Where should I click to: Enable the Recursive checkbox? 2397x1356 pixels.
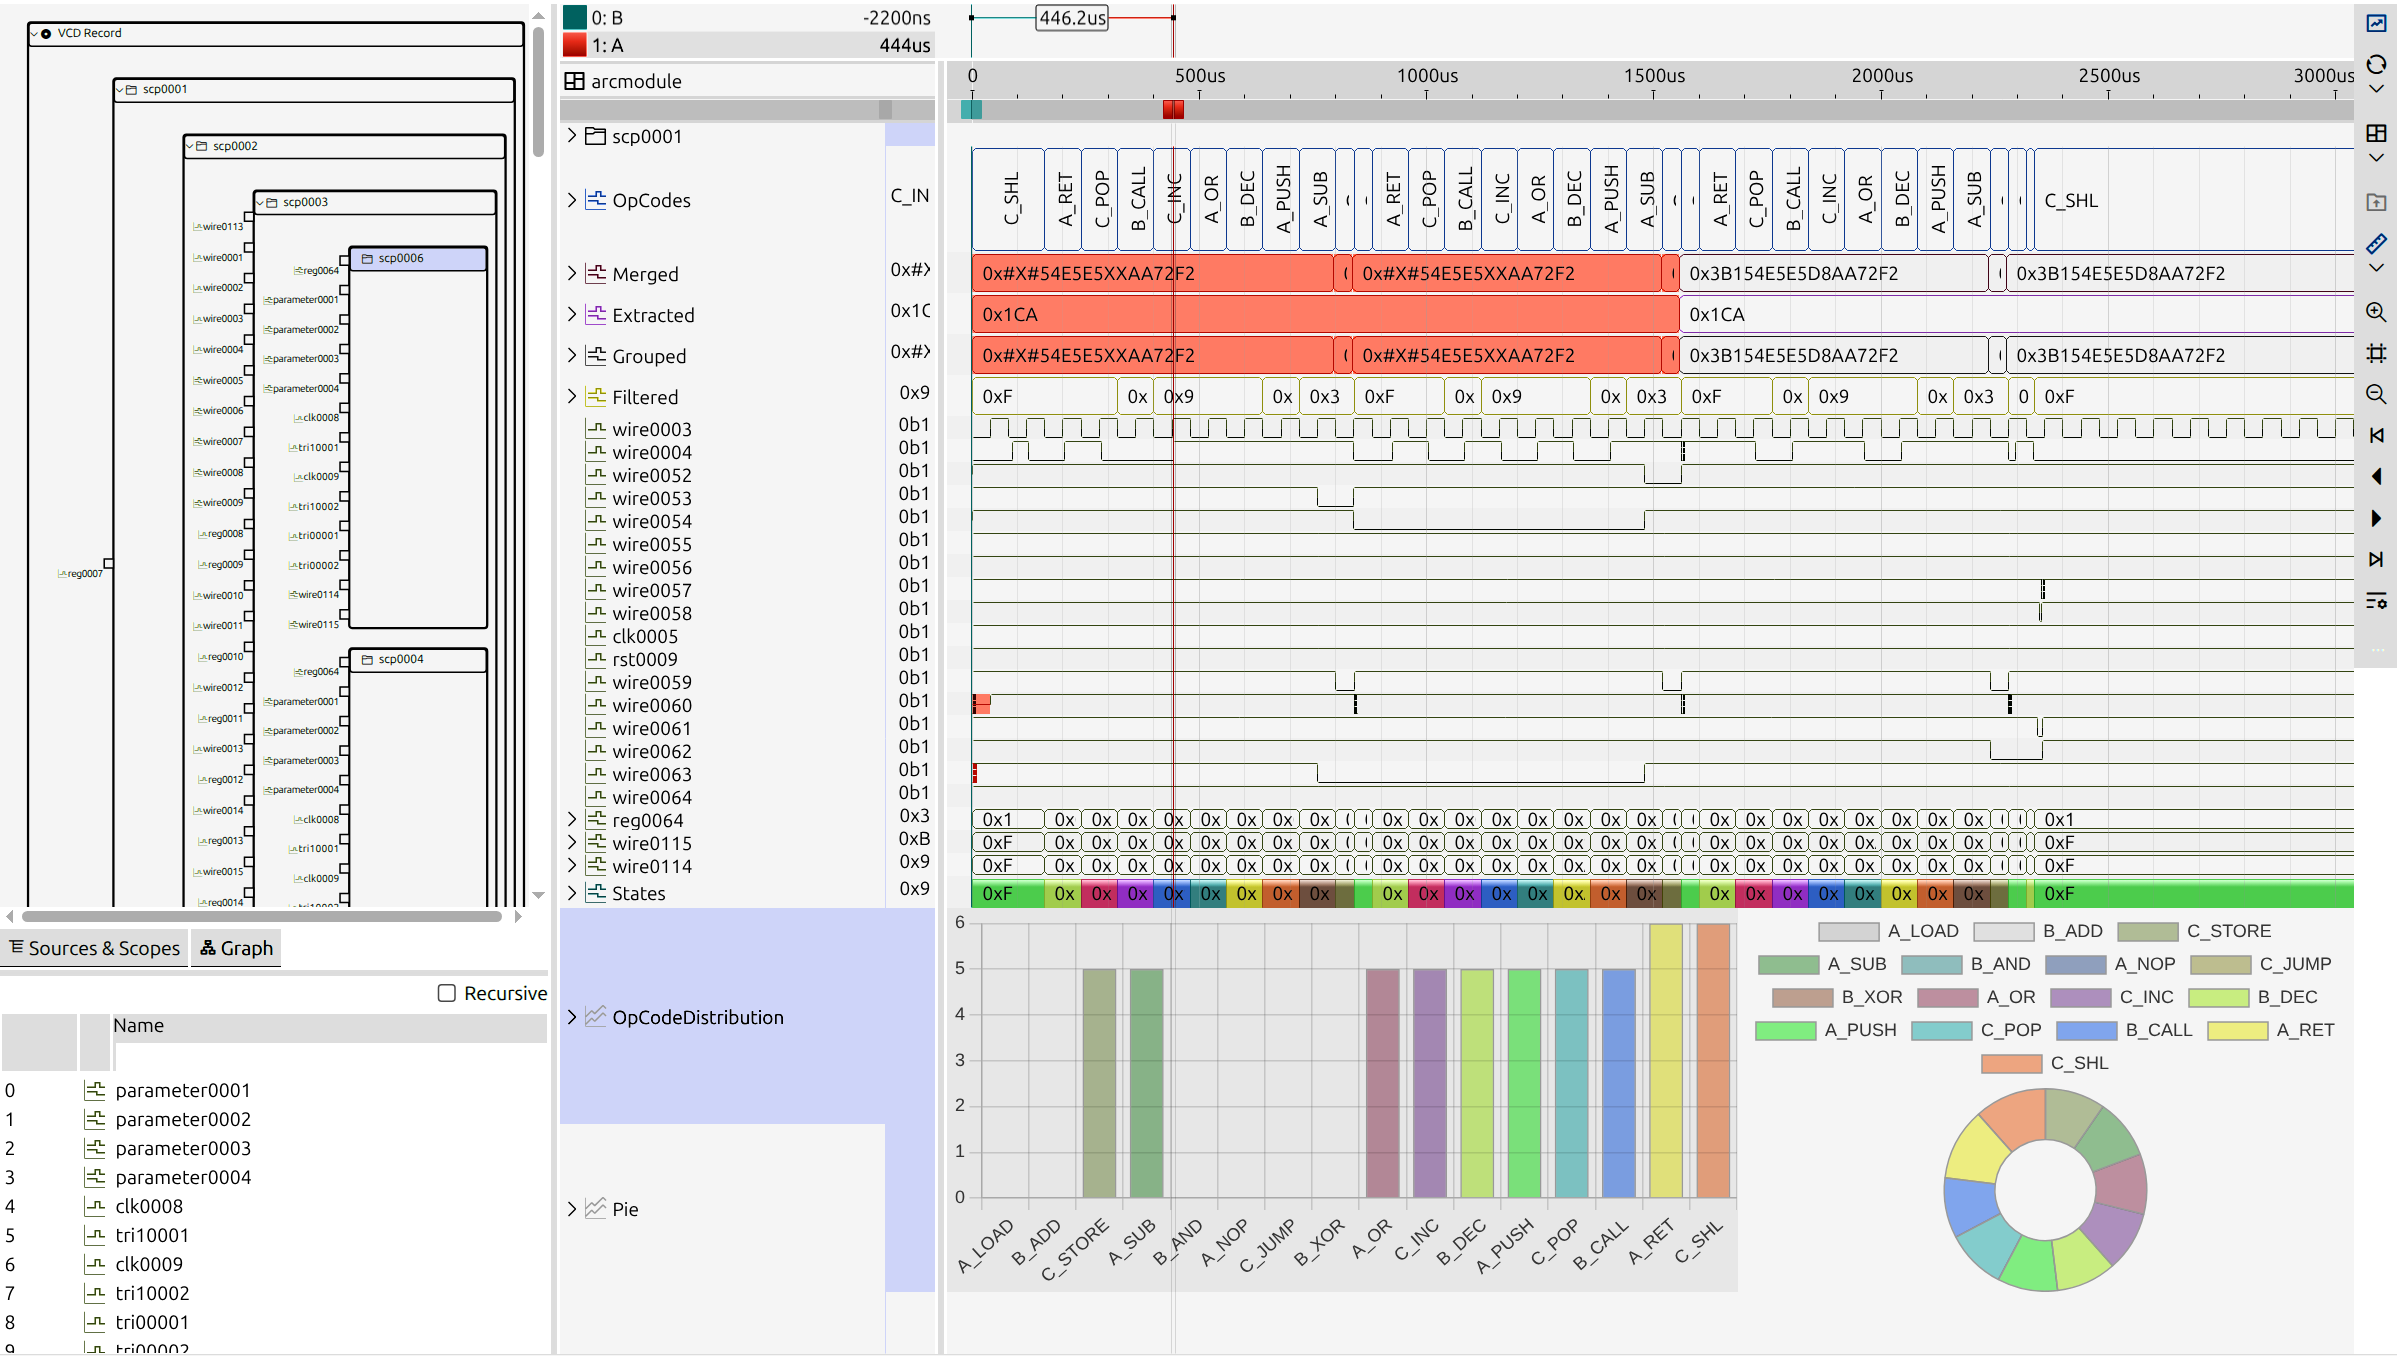pyautogui.click(x=447, y=993)
